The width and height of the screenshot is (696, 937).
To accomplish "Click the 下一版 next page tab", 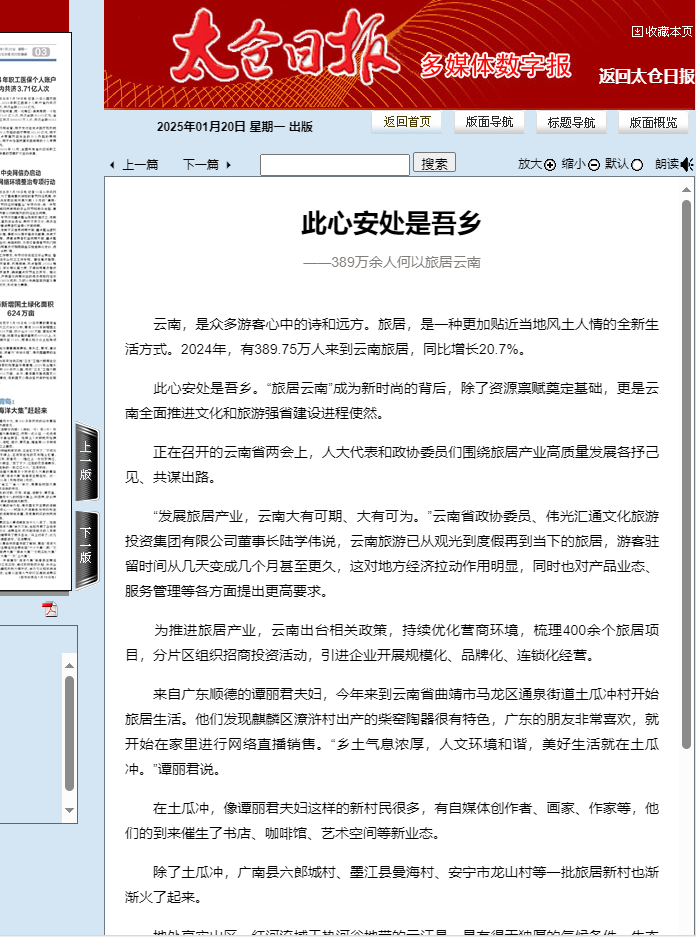I will (86, 548).
